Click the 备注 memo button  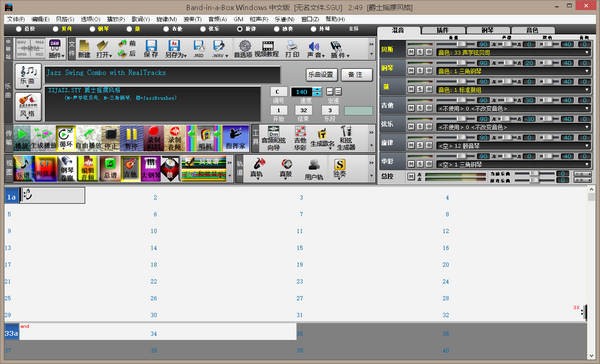pos(356,75)
